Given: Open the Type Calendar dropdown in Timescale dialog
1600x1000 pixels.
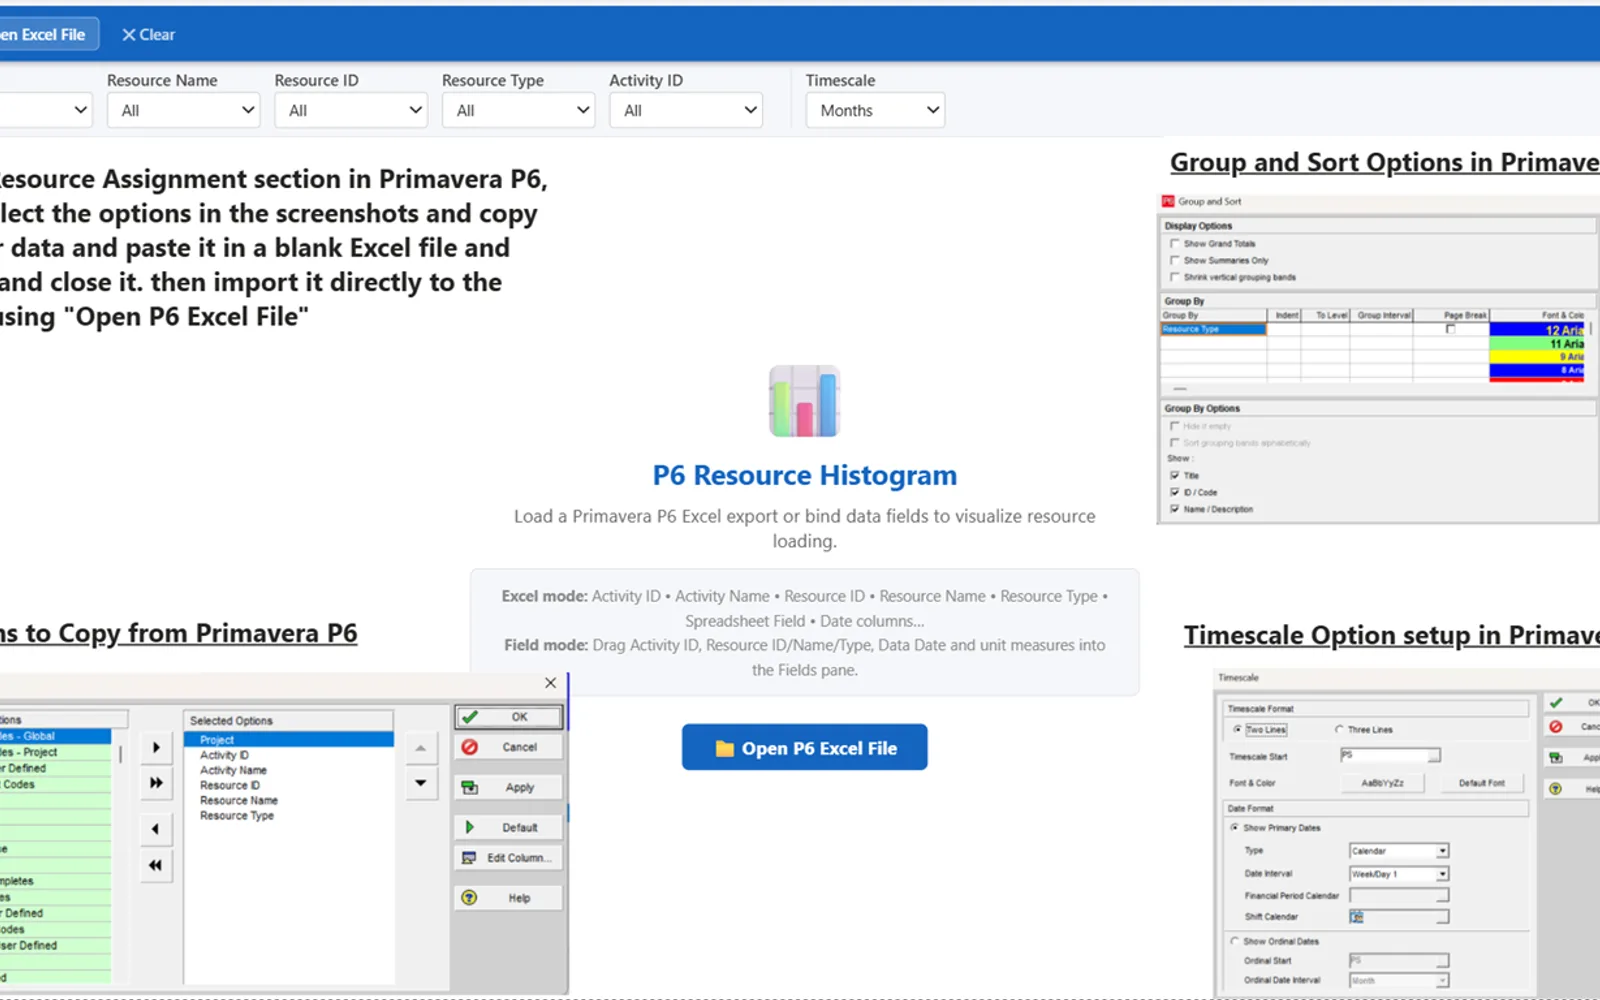Looking at the screenshot, I should [1399, 851].
